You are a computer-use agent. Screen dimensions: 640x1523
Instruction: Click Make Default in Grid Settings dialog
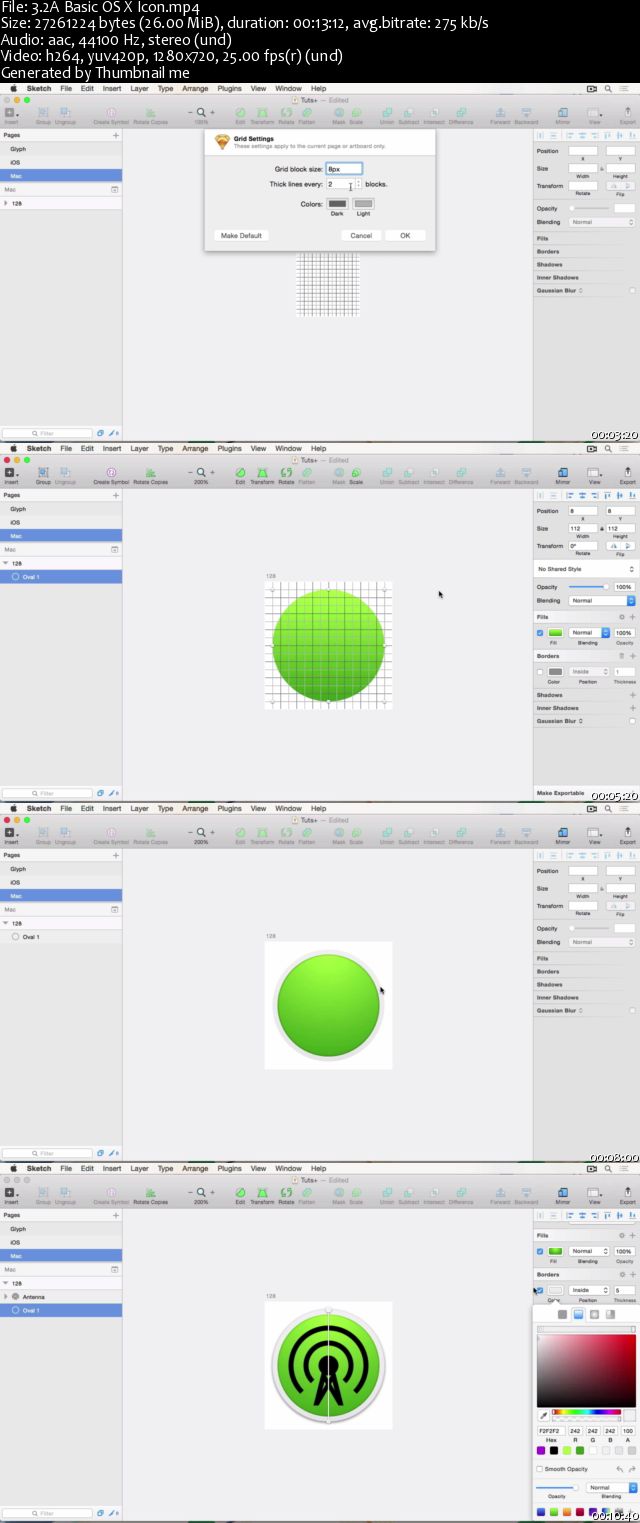point(241,235)
